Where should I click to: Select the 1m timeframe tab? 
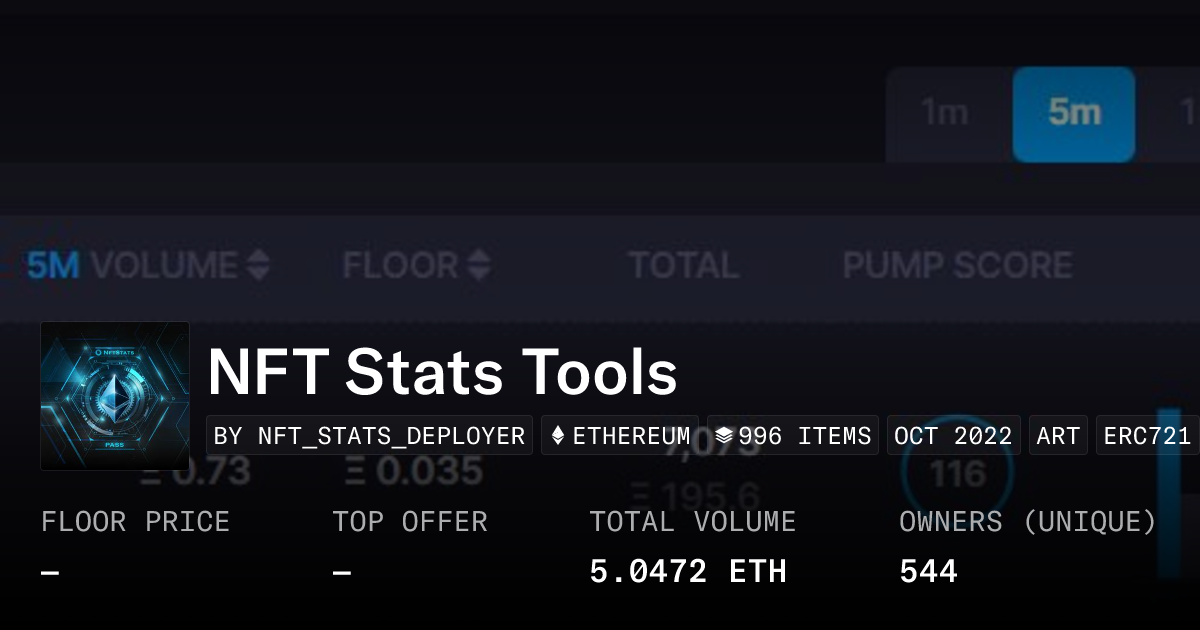(944, 113)
